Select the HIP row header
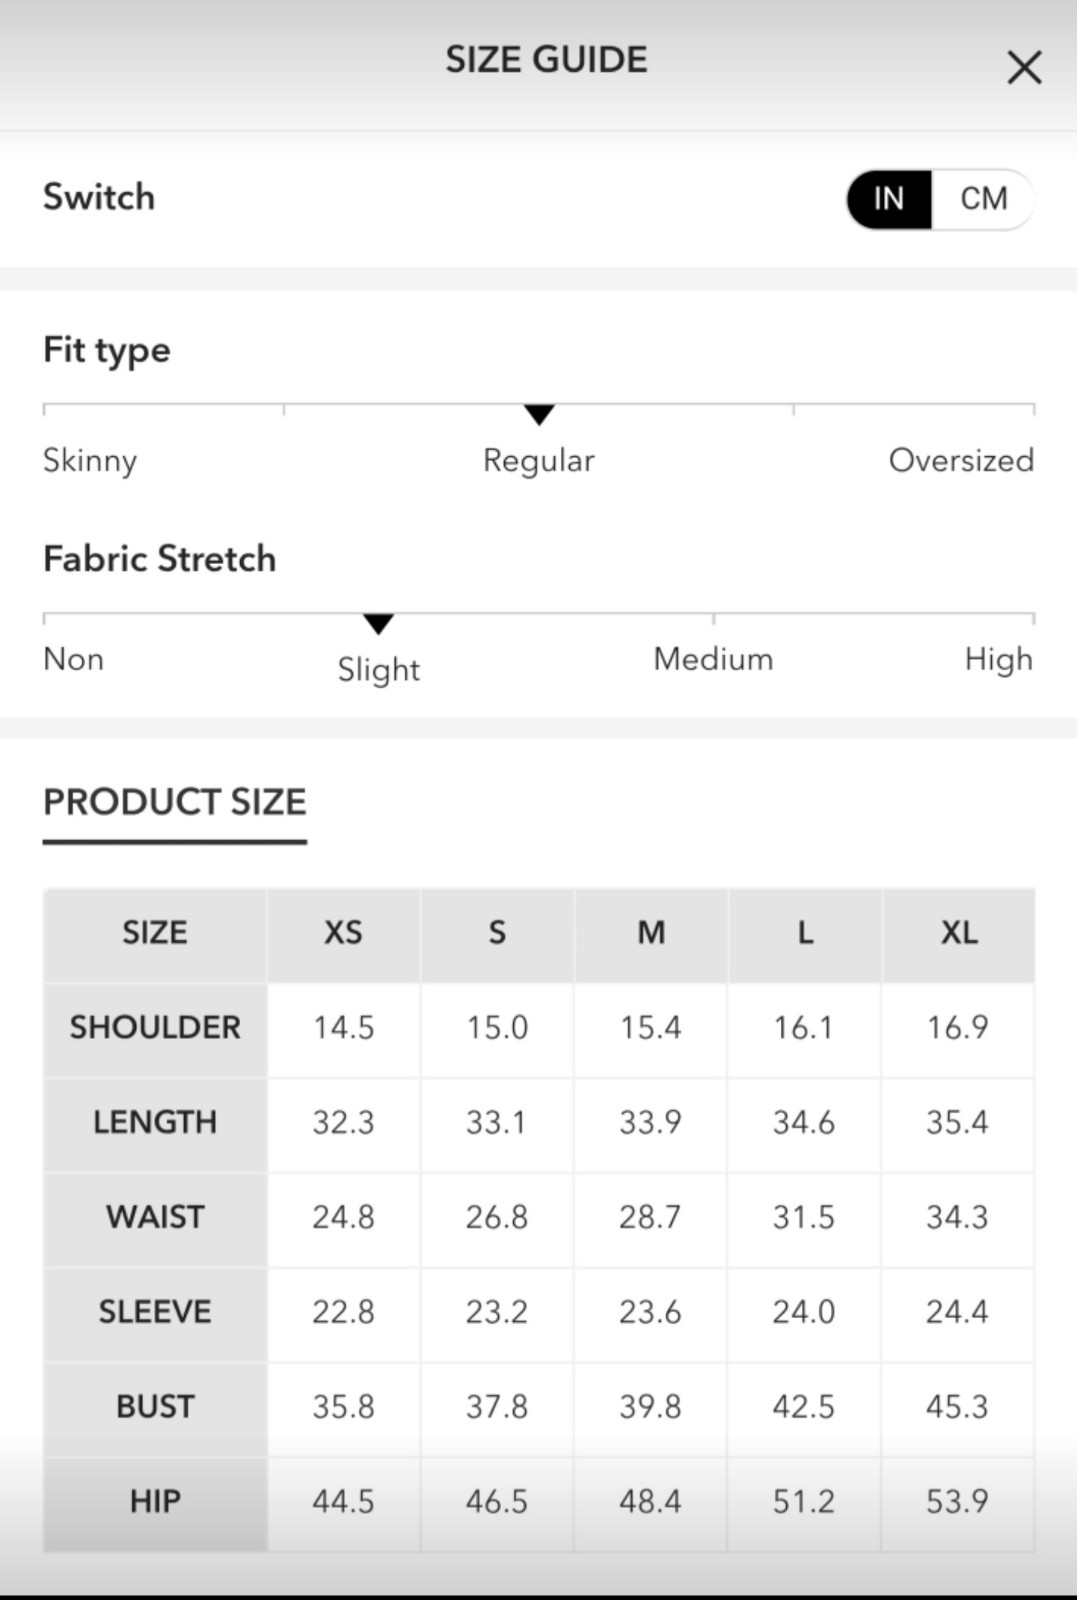The width and height of the screenshot is (1077, 1600). click(x=155, y=1502)
